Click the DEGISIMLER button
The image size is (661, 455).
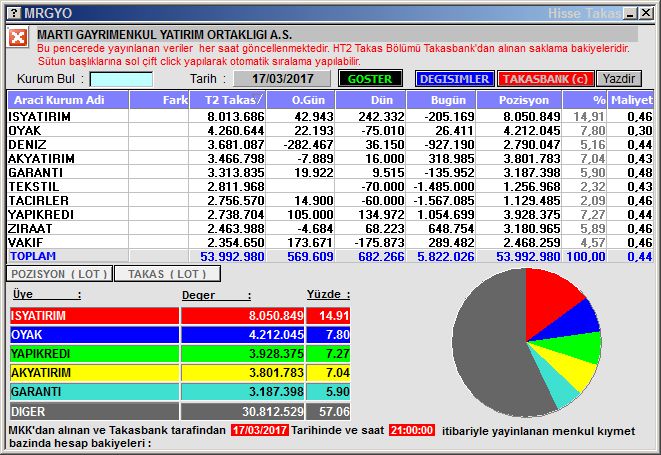tap(454, 79)
